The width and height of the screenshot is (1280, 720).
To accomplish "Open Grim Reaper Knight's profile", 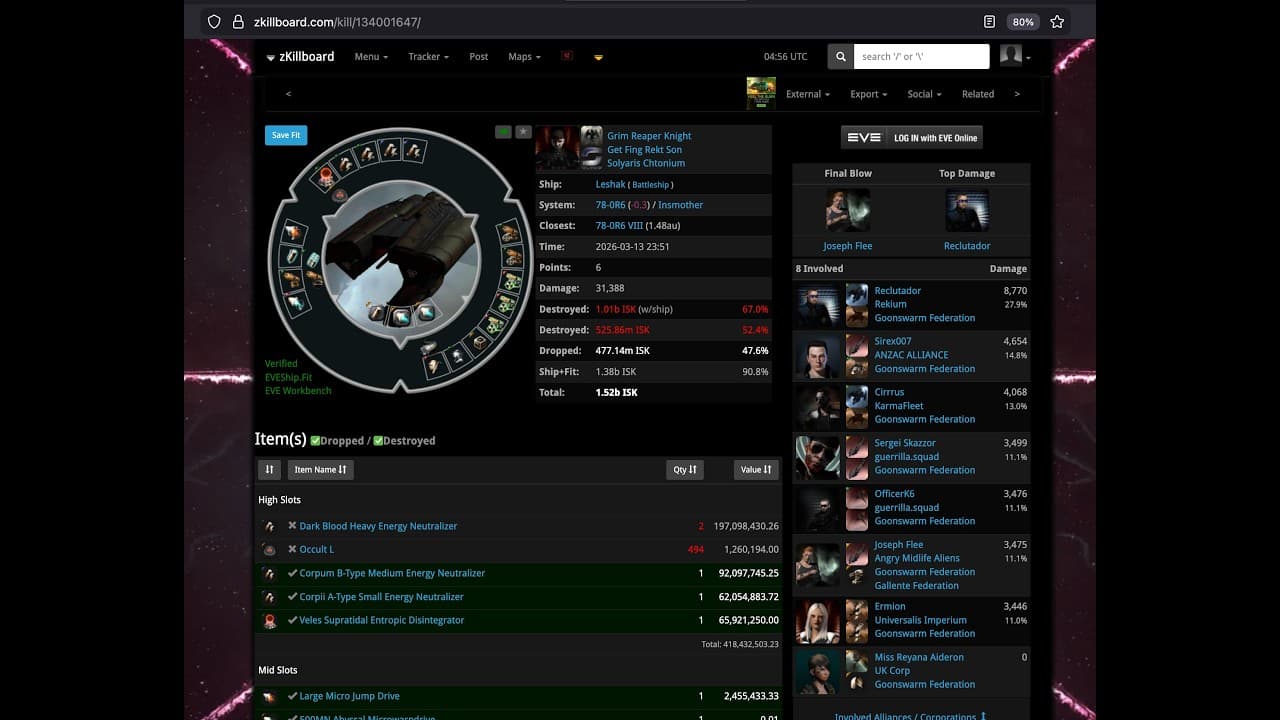I will (649, 136).
